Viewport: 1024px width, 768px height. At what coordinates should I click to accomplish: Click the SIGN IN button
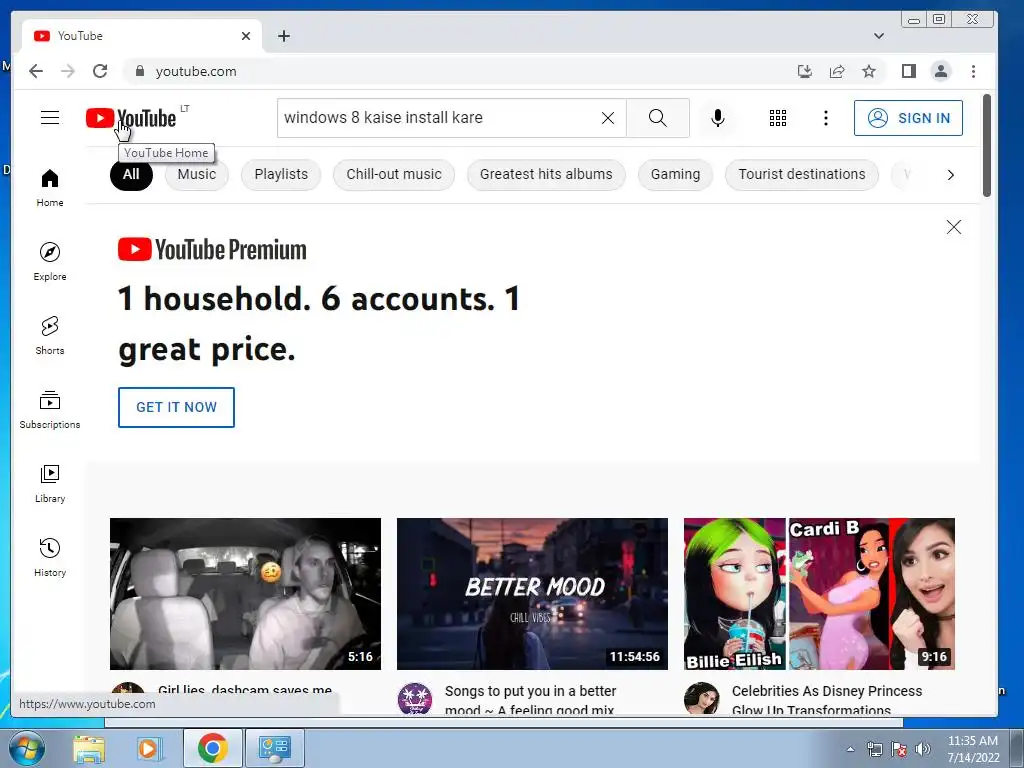pos(908,118)
